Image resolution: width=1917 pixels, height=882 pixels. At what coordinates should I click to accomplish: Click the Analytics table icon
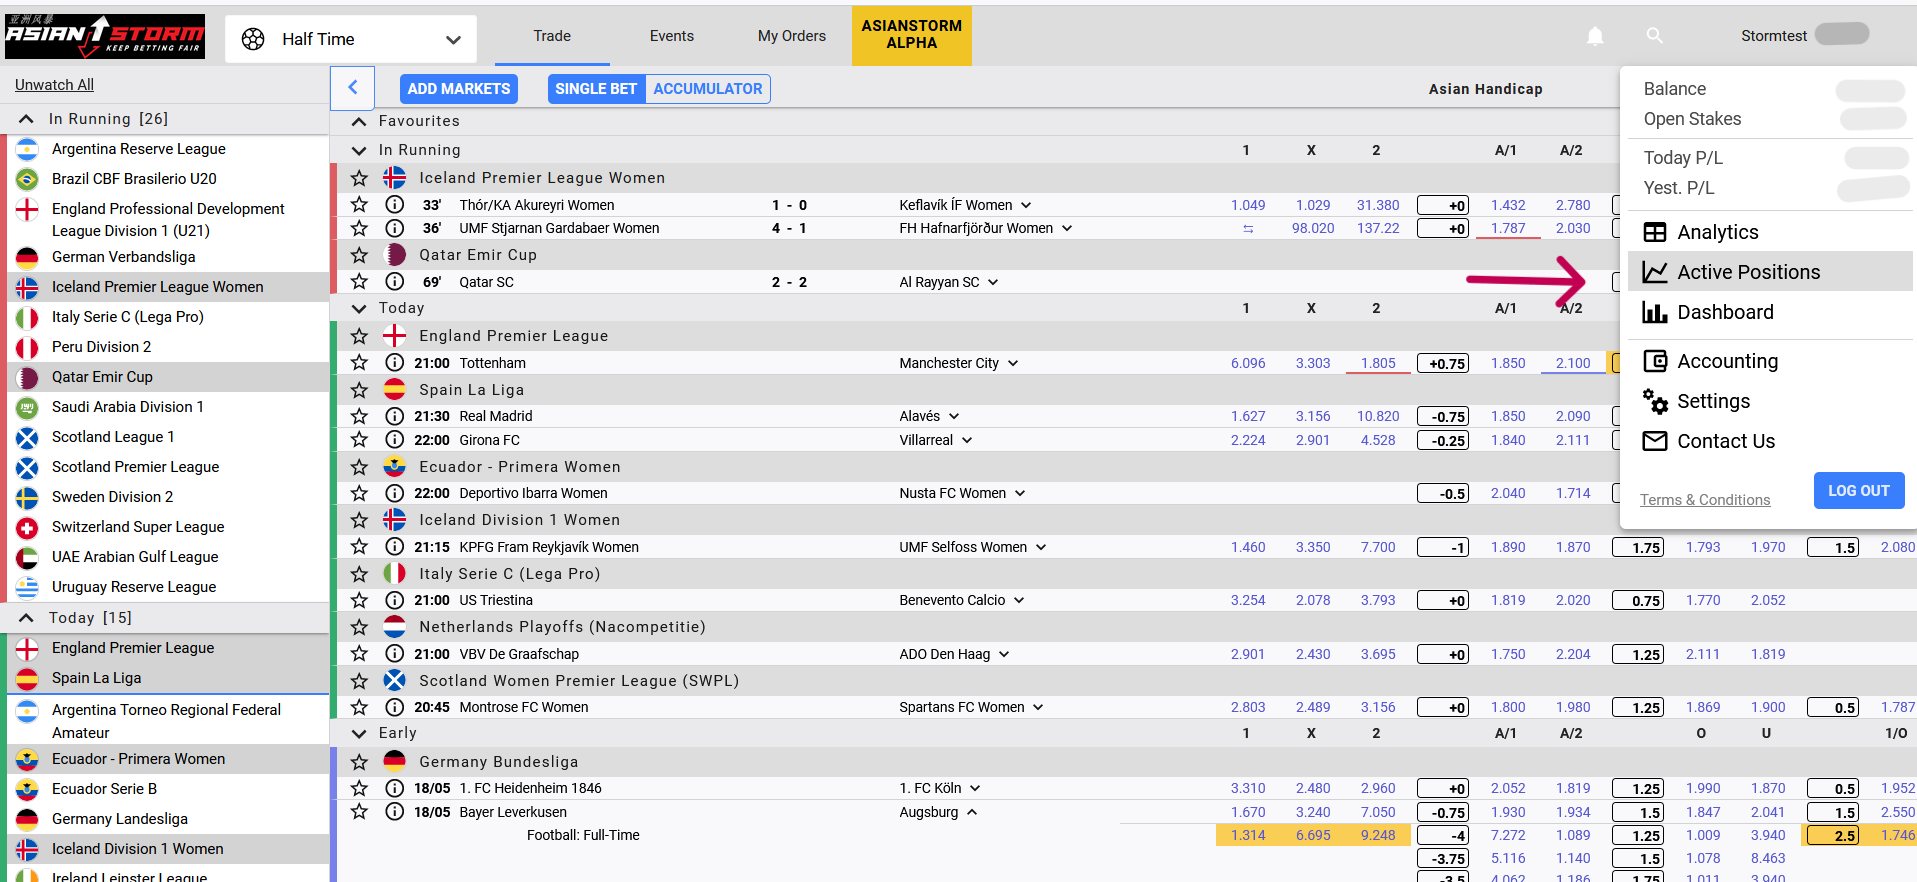pyautogui.click(x=1655, y=232)
